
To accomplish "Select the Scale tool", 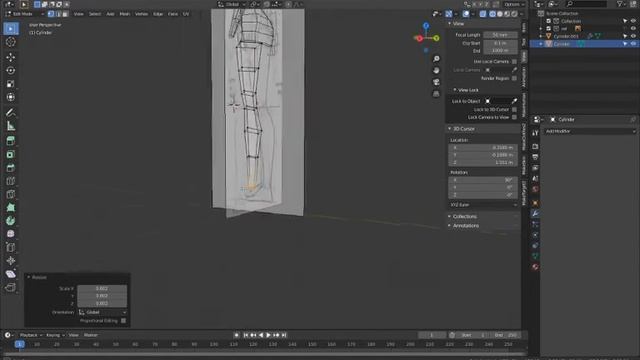I will [11, 84].
